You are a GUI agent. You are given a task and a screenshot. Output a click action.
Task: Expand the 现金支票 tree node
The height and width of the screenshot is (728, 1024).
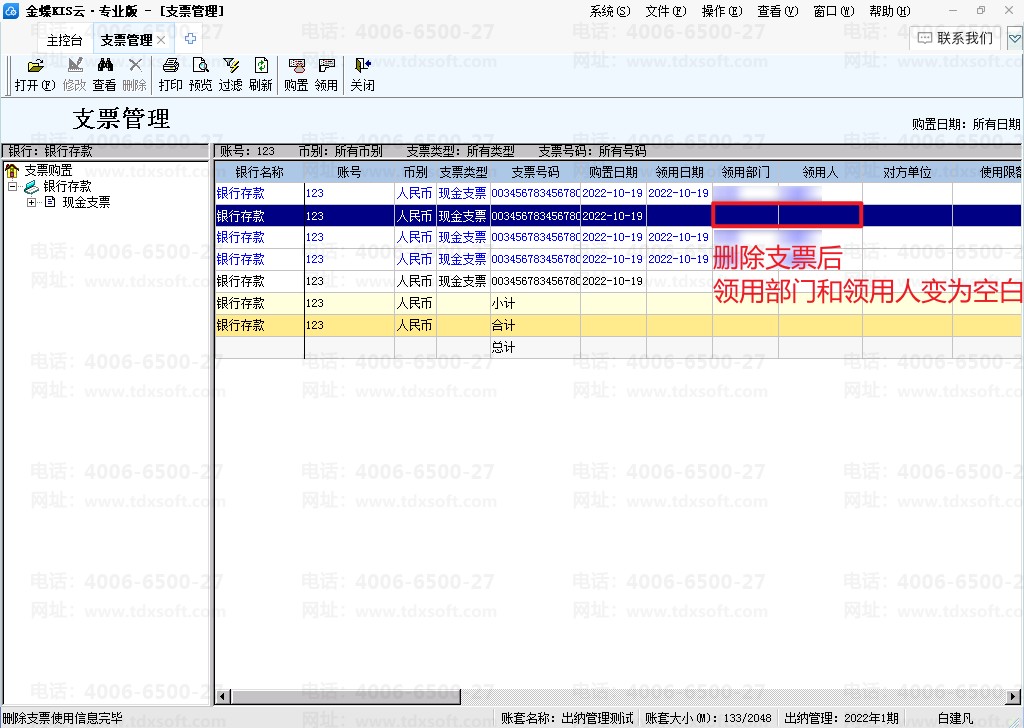31,202
